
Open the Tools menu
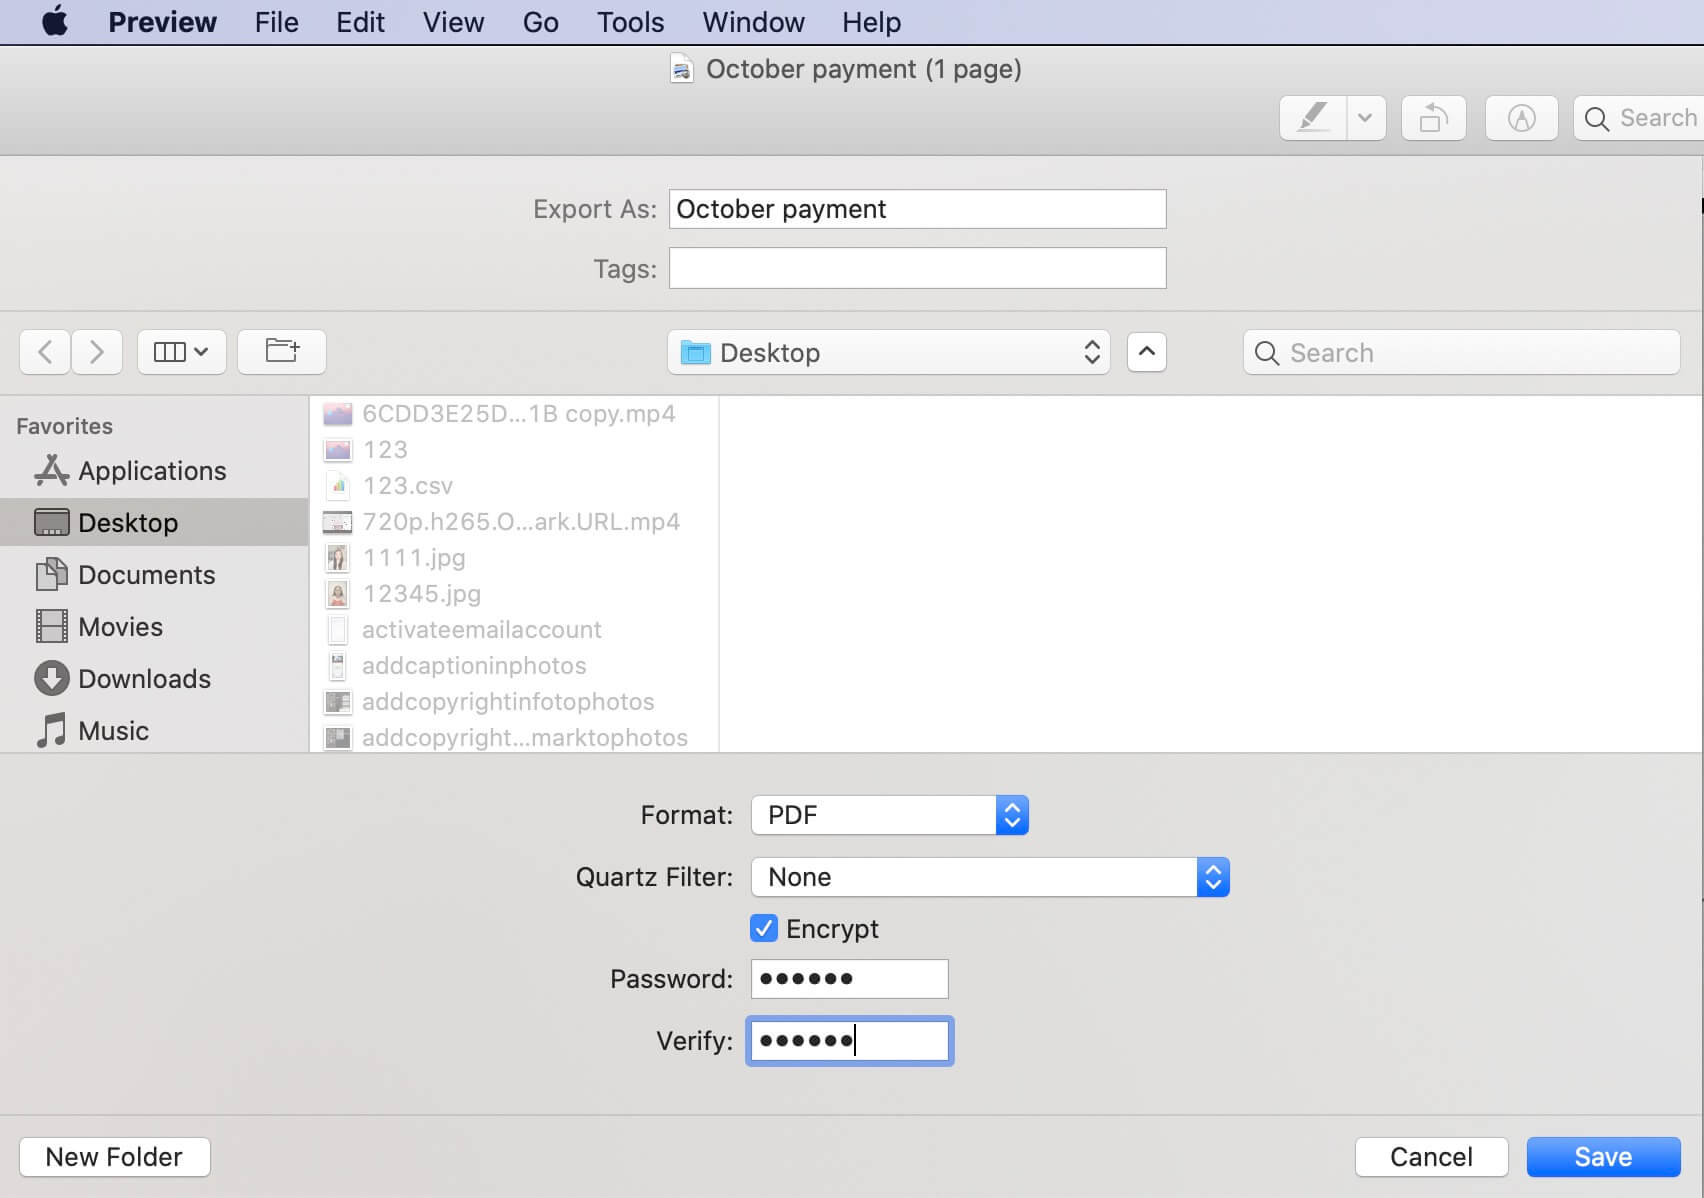pos(629,21)
